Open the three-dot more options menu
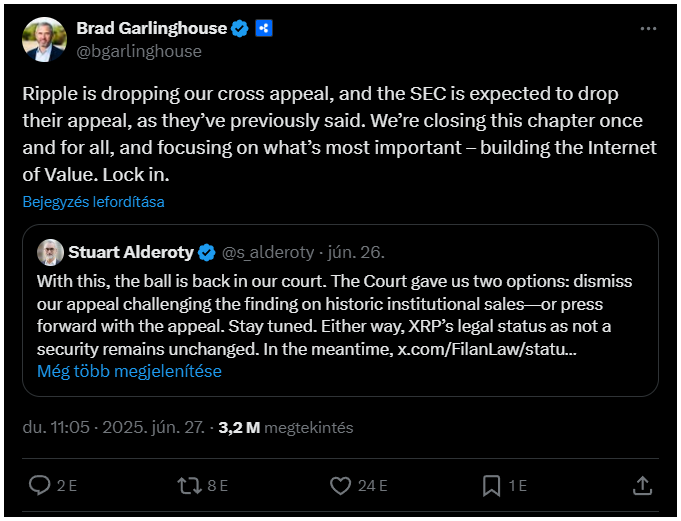 coord(648,29)
